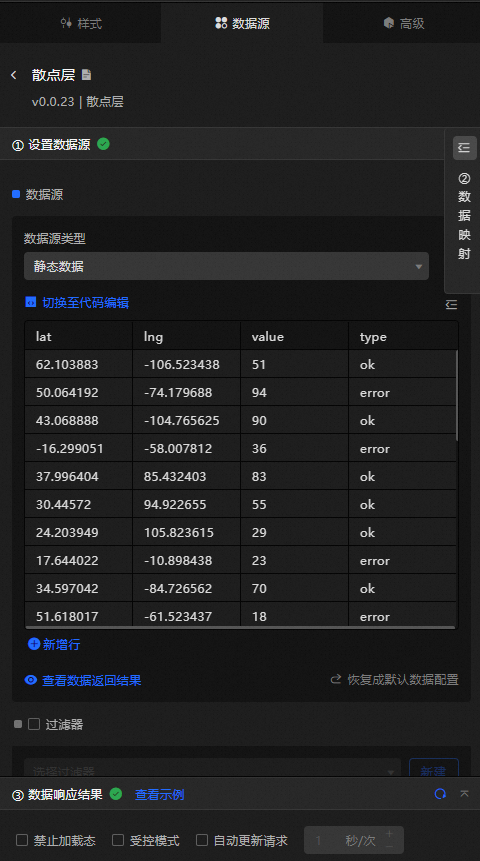Select the cell 17.644022
The image size is (480, 861).
pyautogui.click(x=79, y=560)
